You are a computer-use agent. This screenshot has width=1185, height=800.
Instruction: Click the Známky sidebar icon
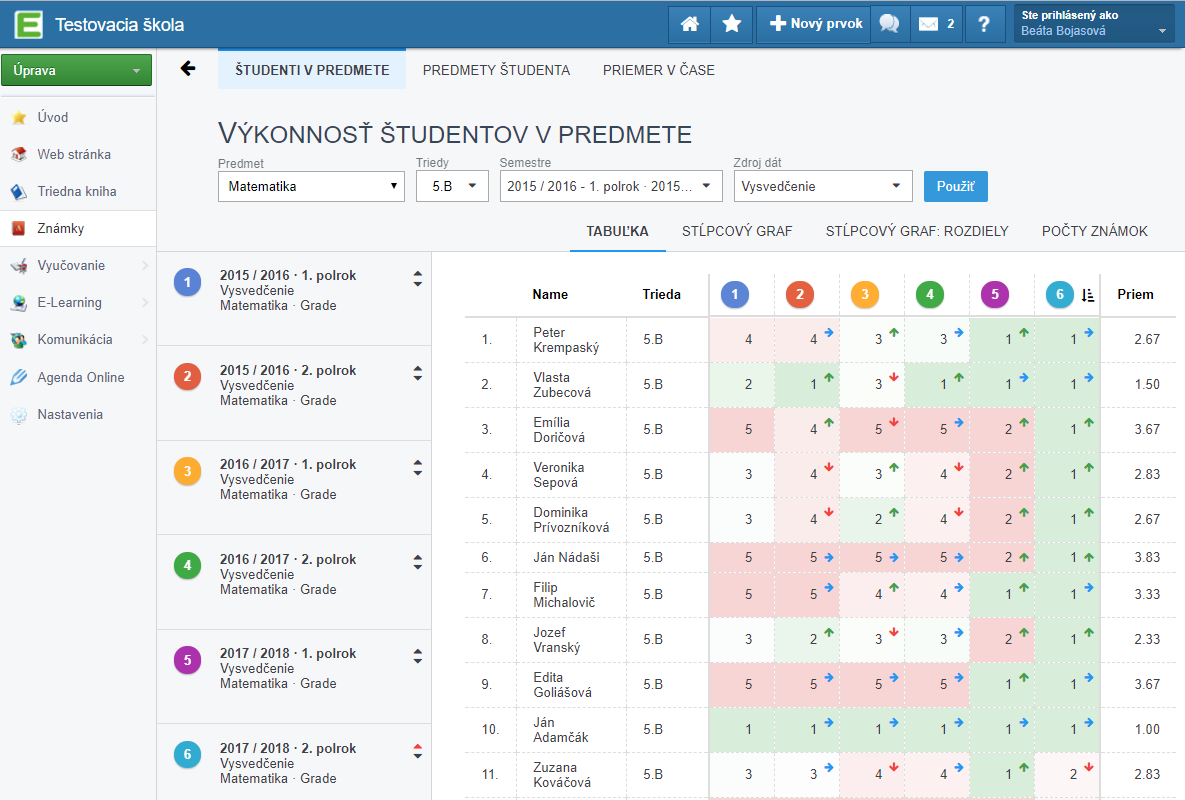click(19, 228)
